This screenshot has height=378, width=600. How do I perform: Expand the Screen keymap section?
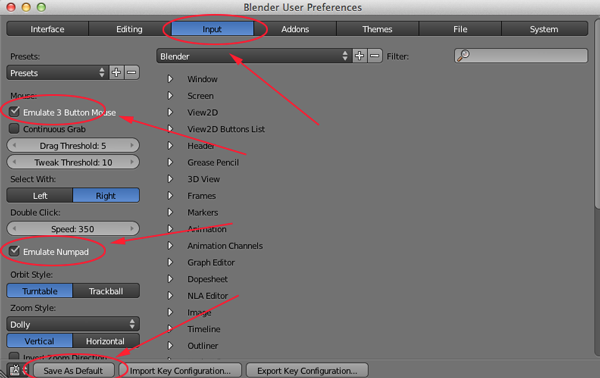[170, 95]
